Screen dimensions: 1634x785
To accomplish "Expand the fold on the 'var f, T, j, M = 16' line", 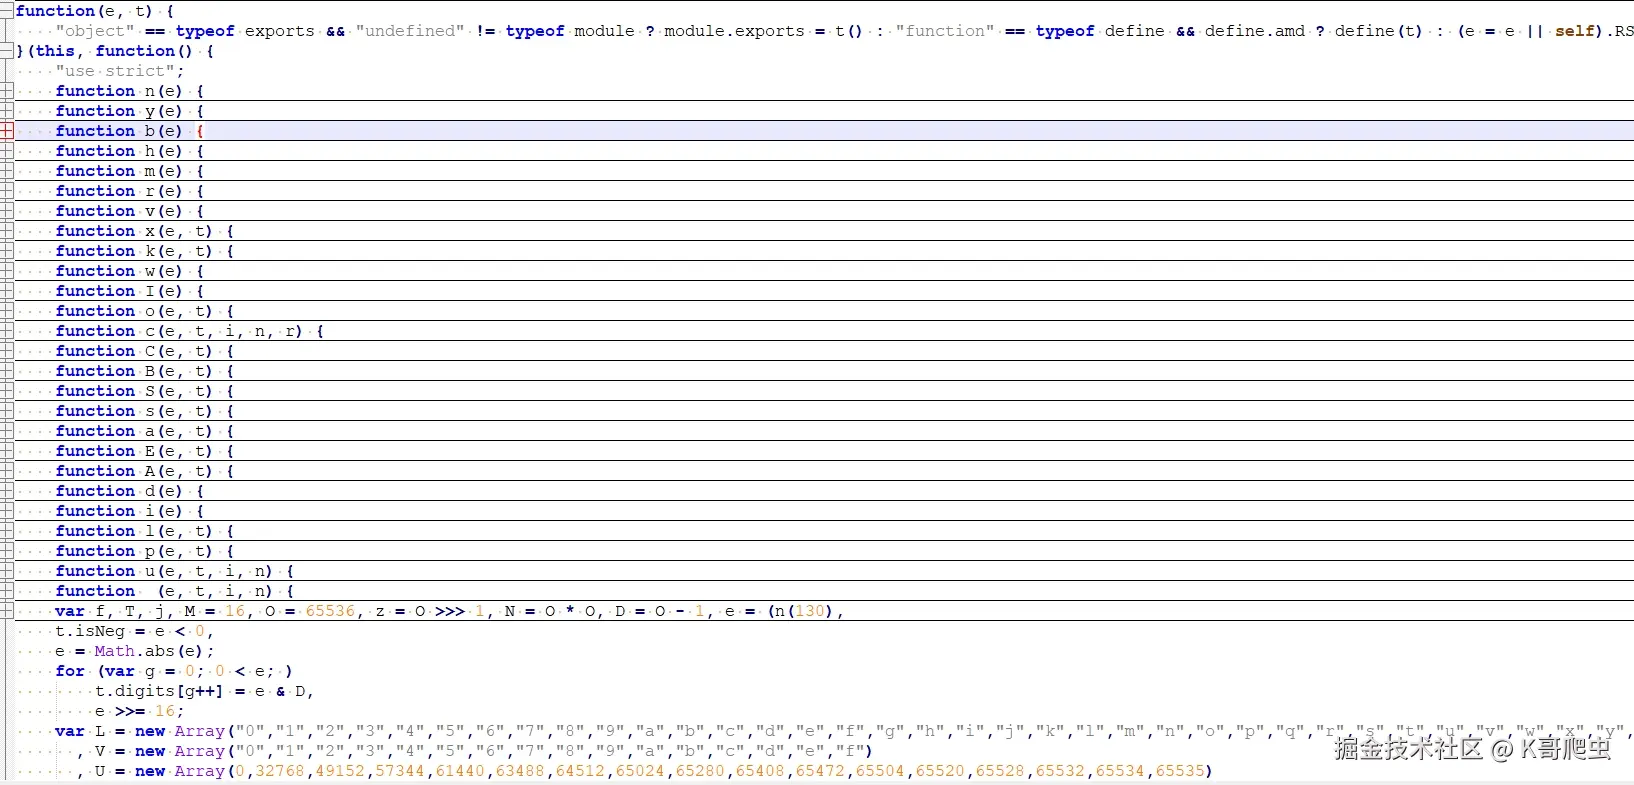I will pyautogui.click(x=7, y=611).
